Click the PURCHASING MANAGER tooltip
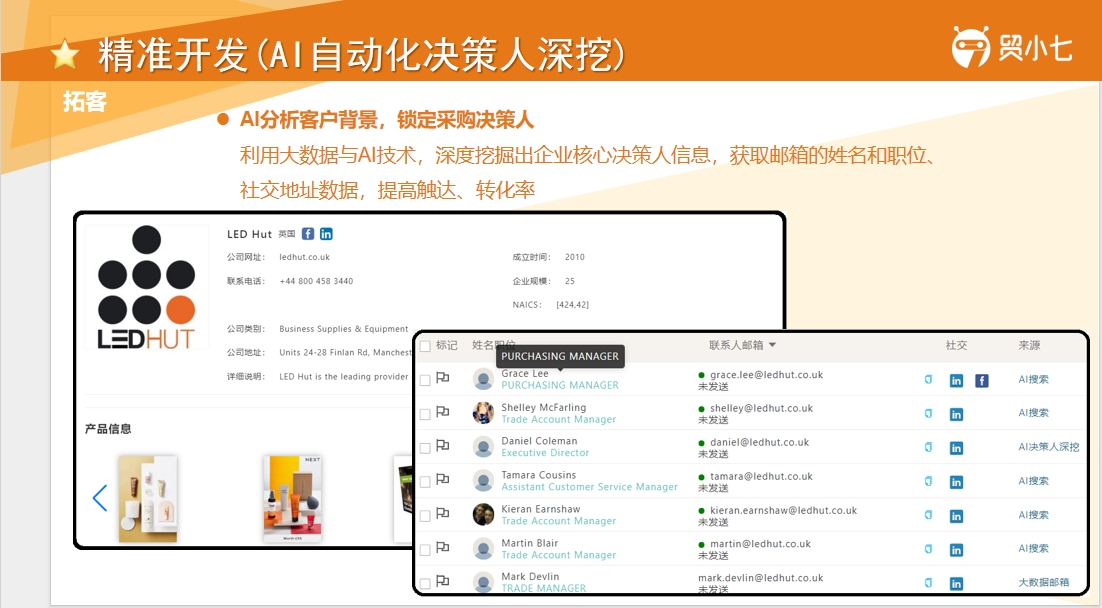Image resolution: width=1102 pixels, height=608 pixels. click(560, 356)
